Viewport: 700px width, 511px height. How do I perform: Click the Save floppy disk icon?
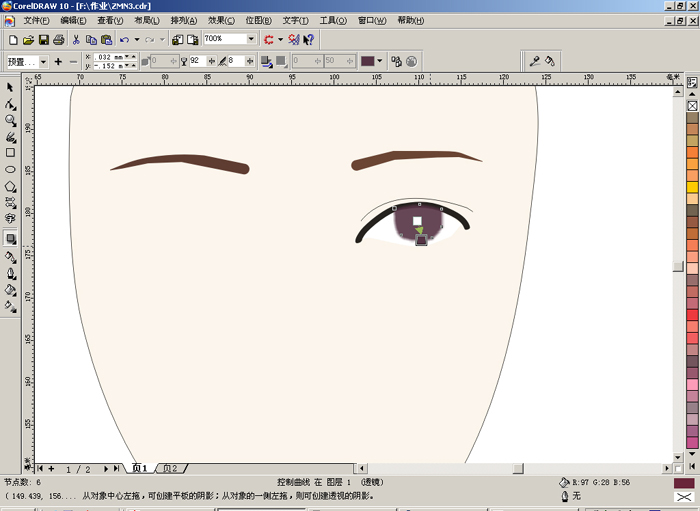44,39
